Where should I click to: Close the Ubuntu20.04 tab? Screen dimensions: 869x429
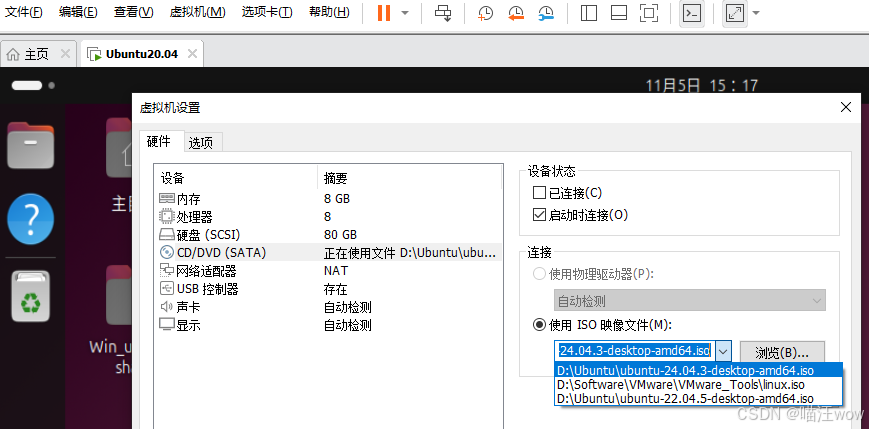tap(192, 54)
